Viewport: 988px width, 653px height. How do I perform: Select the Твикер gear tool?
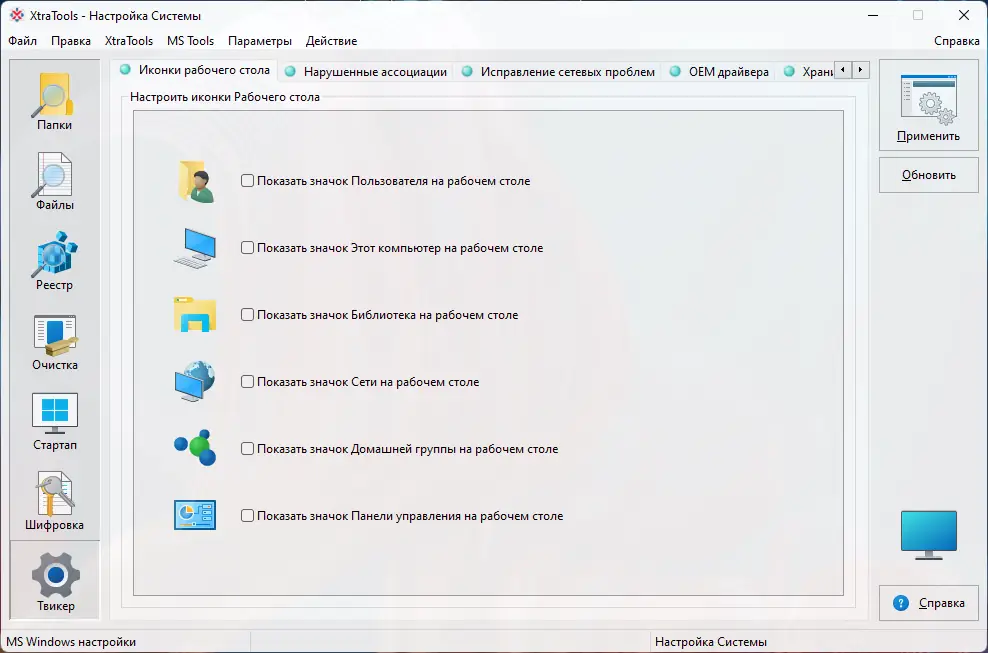pyautogui.click(x=55, y=580)
